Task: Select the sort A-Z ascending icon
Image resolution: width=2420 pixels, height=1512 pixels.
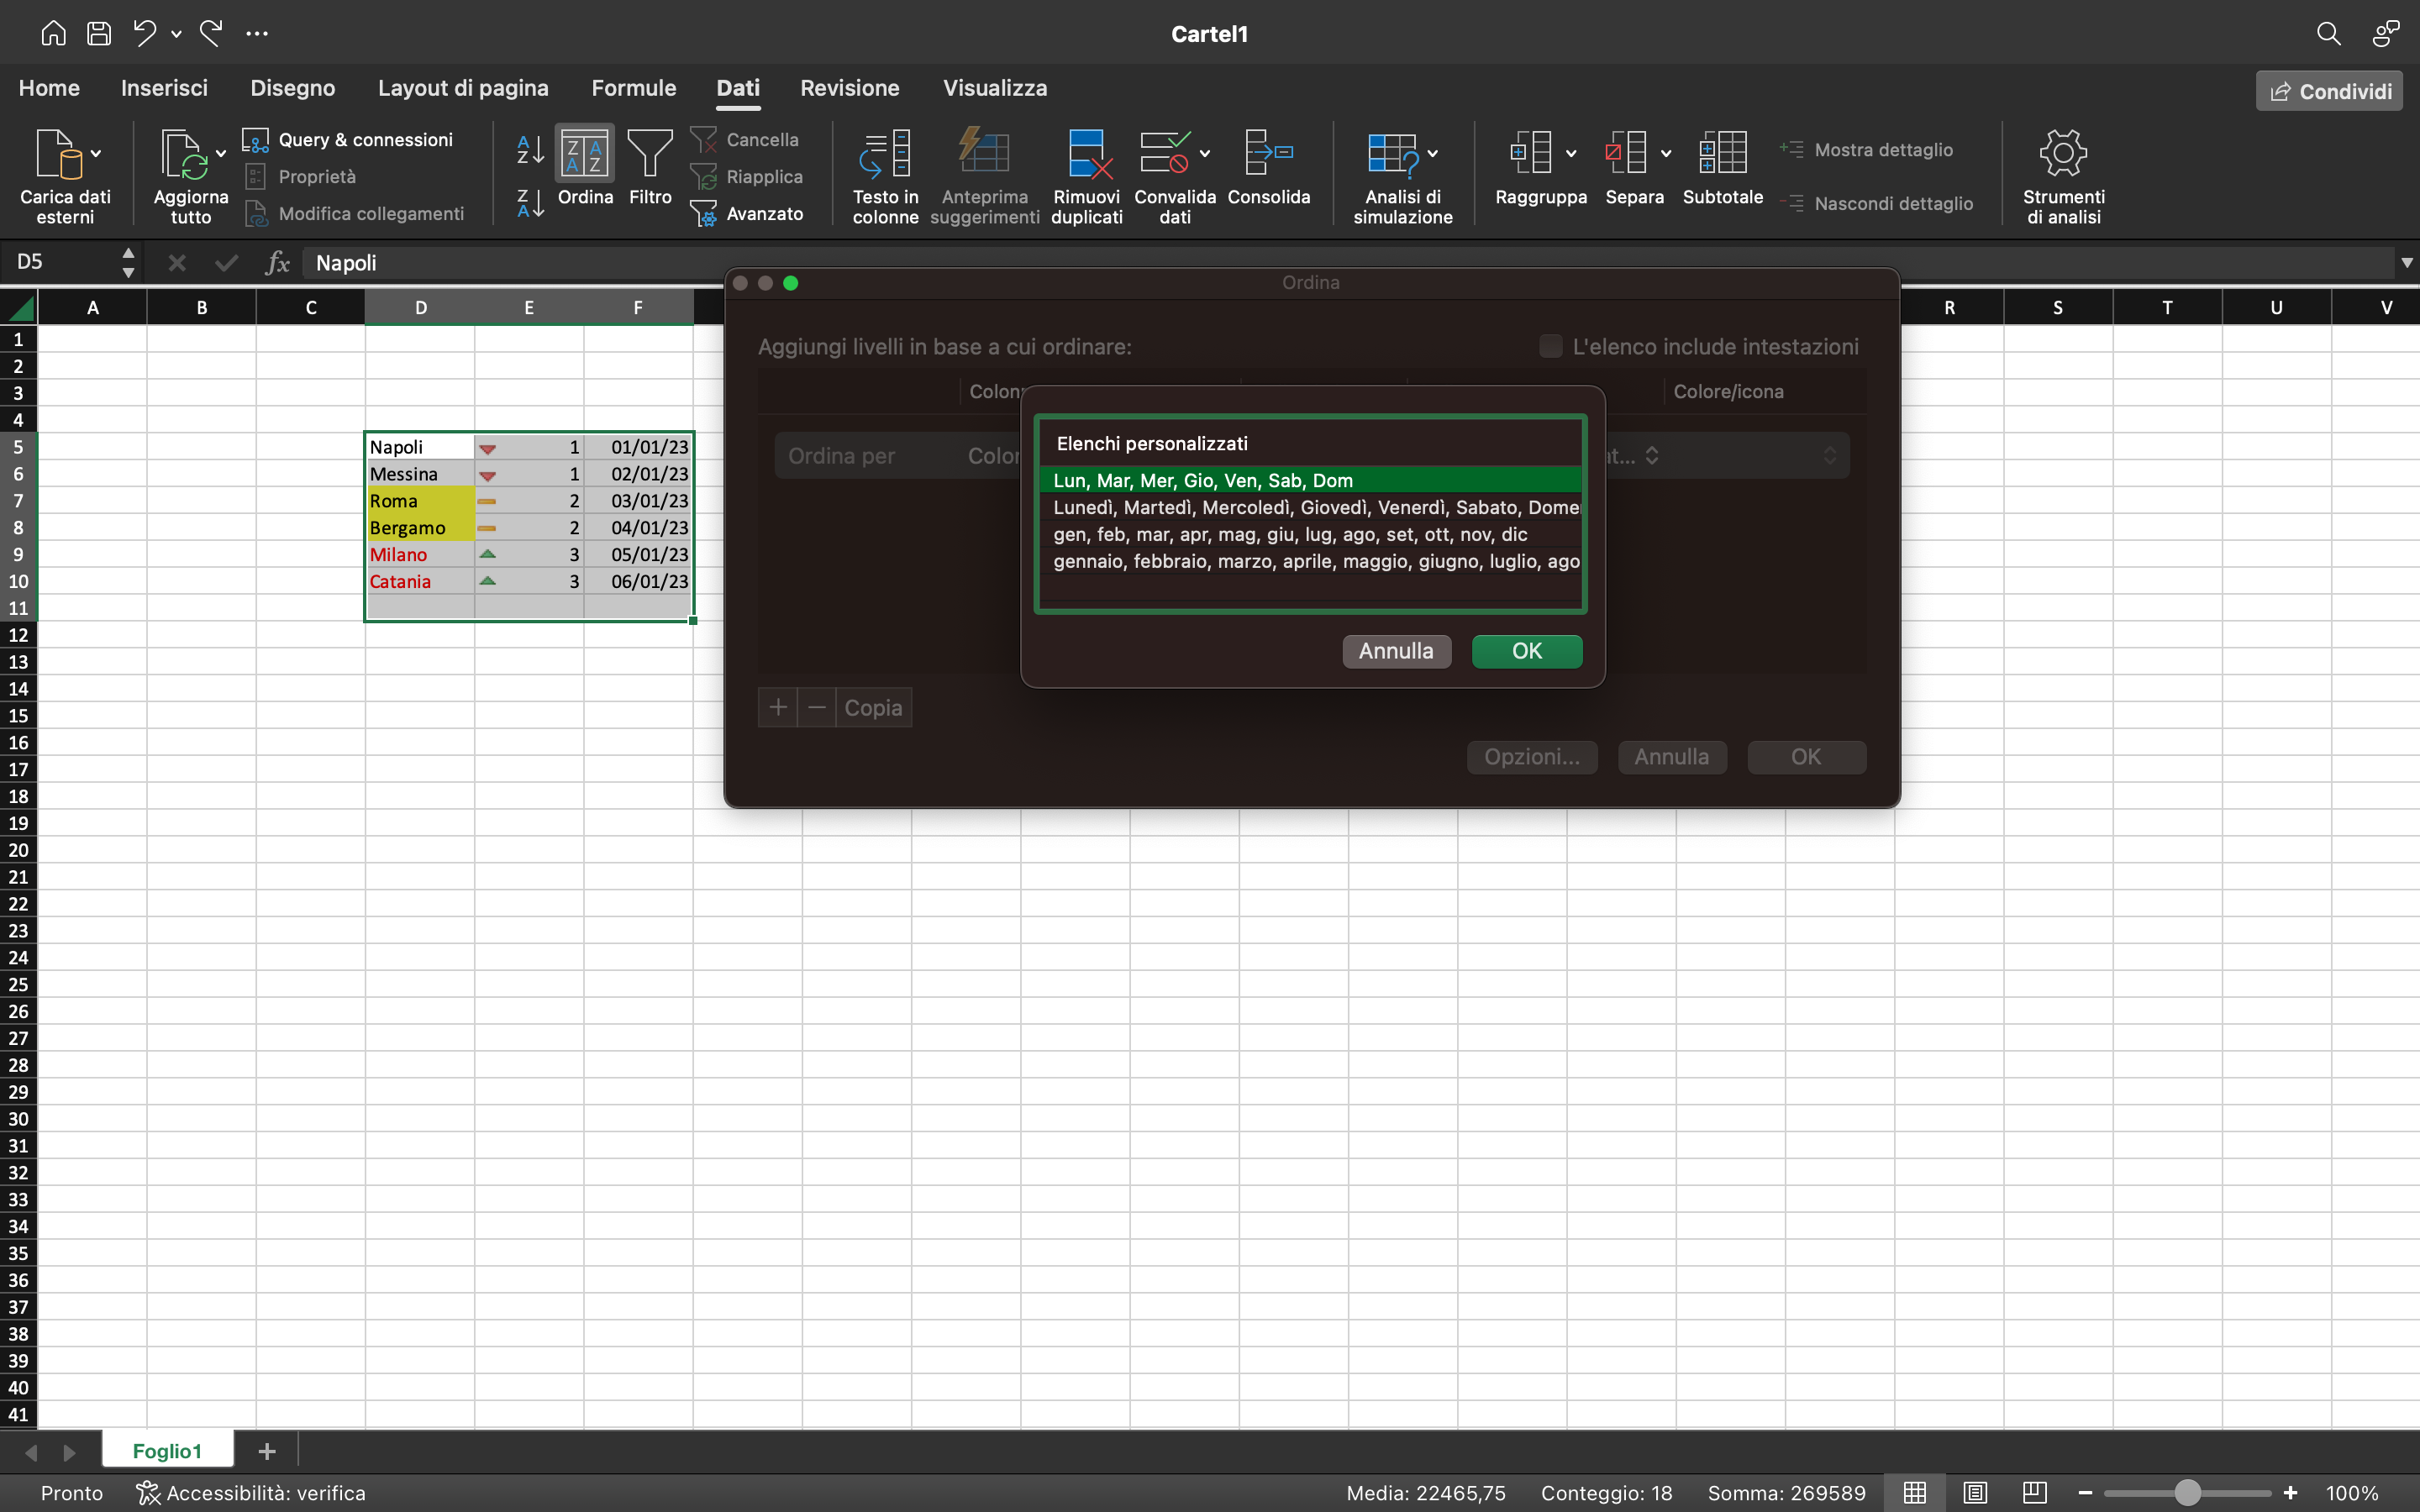Action: click(529, 151)
